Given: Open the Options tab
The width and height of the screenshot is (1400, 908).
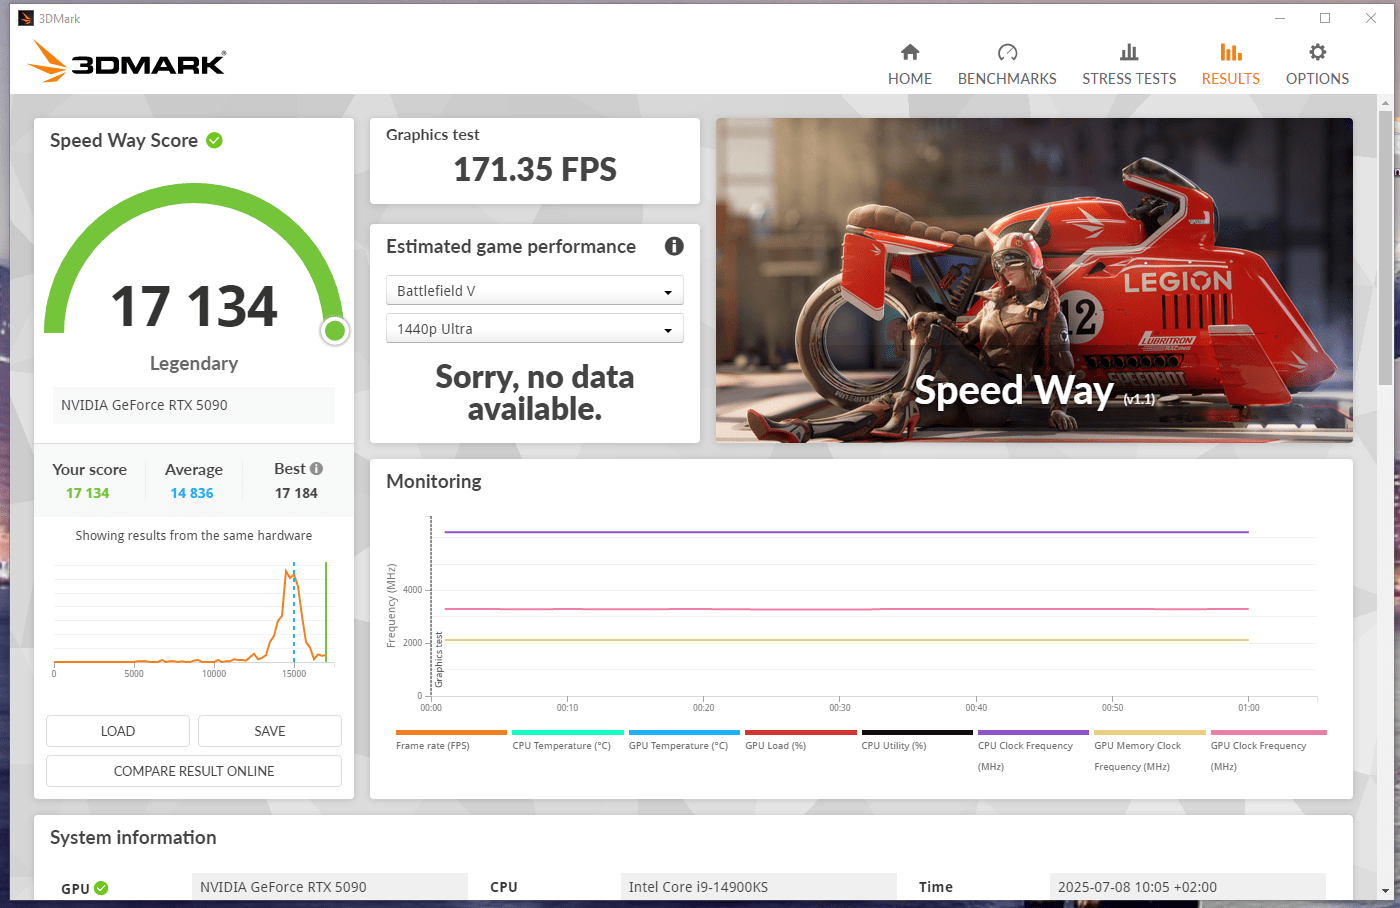Looking at the screenshot, I should tap(1317, 64).
